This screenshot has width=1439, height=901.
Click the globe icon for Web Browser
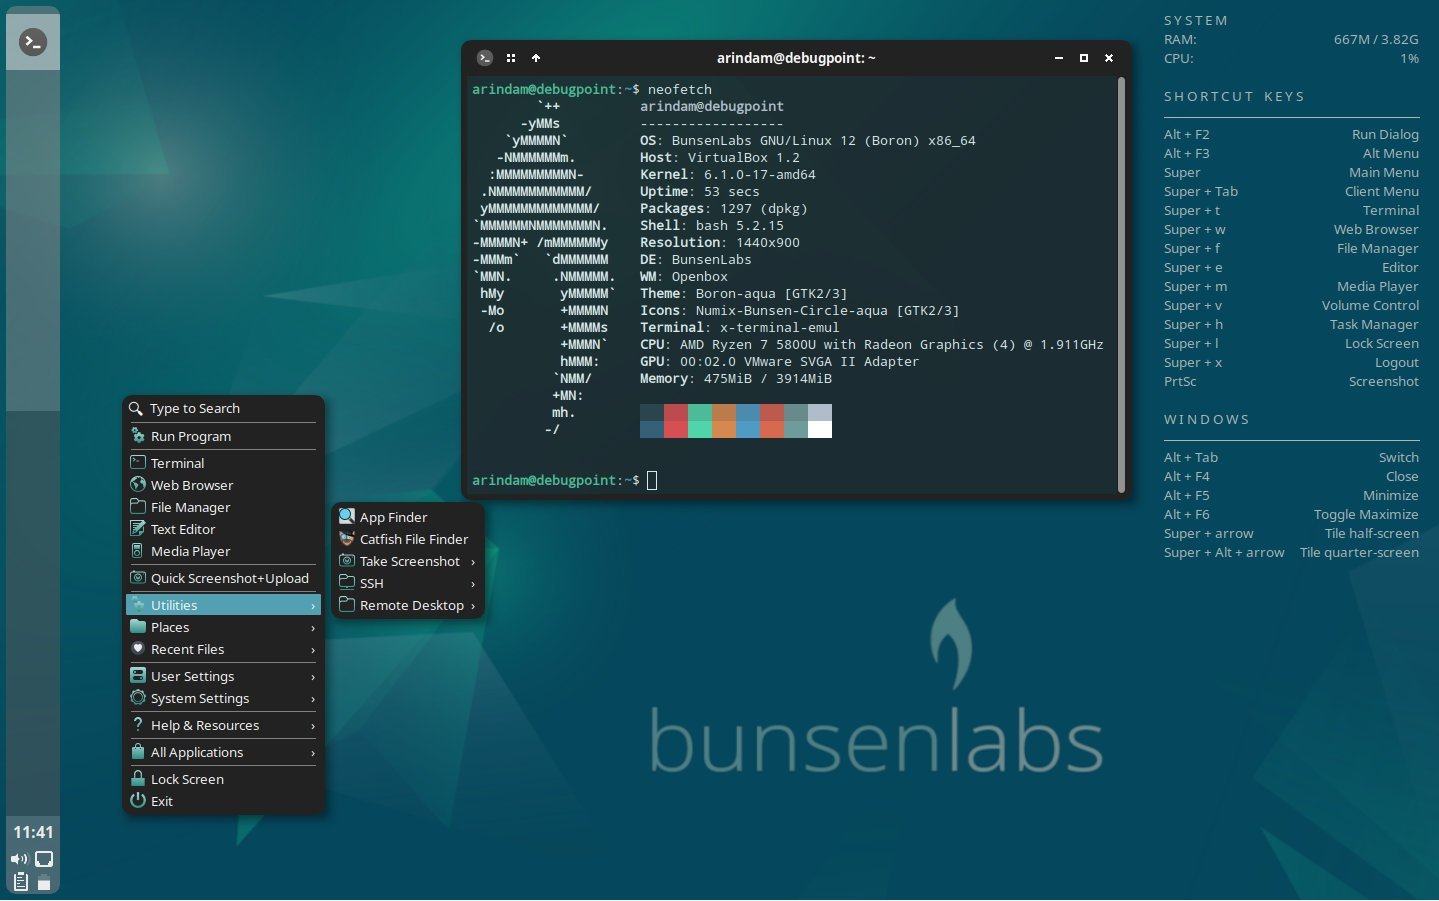pos(138,484)
